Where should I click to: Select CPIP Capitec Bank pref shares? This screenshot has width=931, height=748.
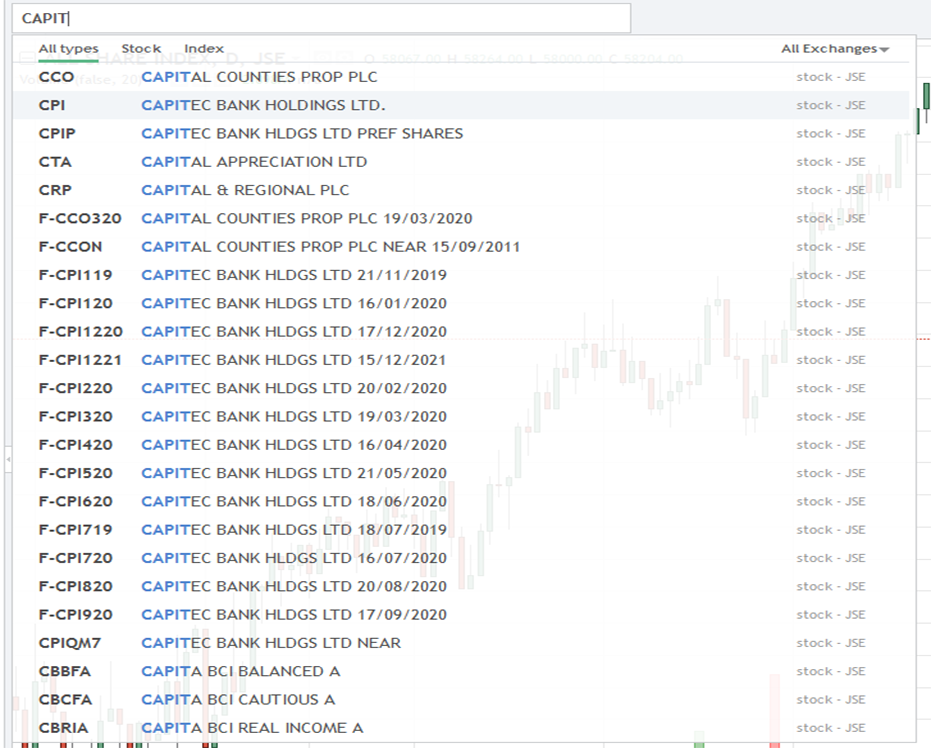tap(461, 134)
